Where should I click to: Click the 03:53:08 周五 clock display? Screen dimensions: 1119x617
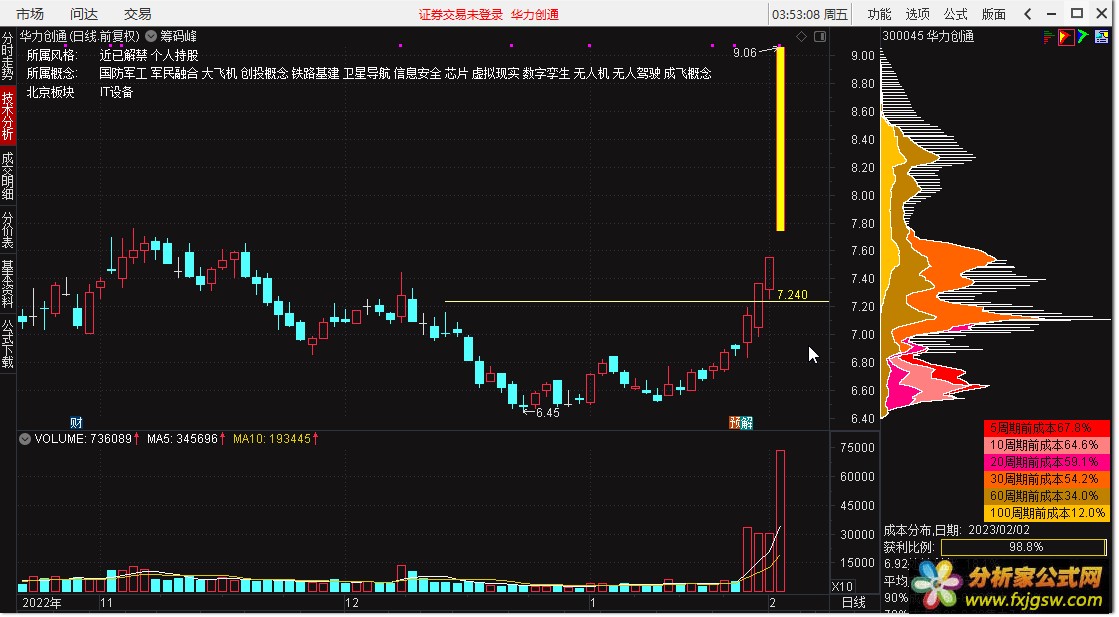tap(810, 14)
